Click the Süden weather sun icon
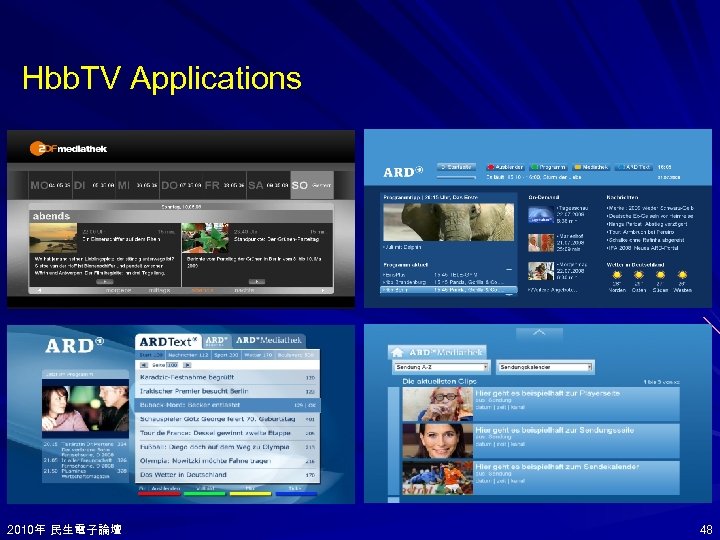Screen dimensions: 720x540 click(660, 275)
